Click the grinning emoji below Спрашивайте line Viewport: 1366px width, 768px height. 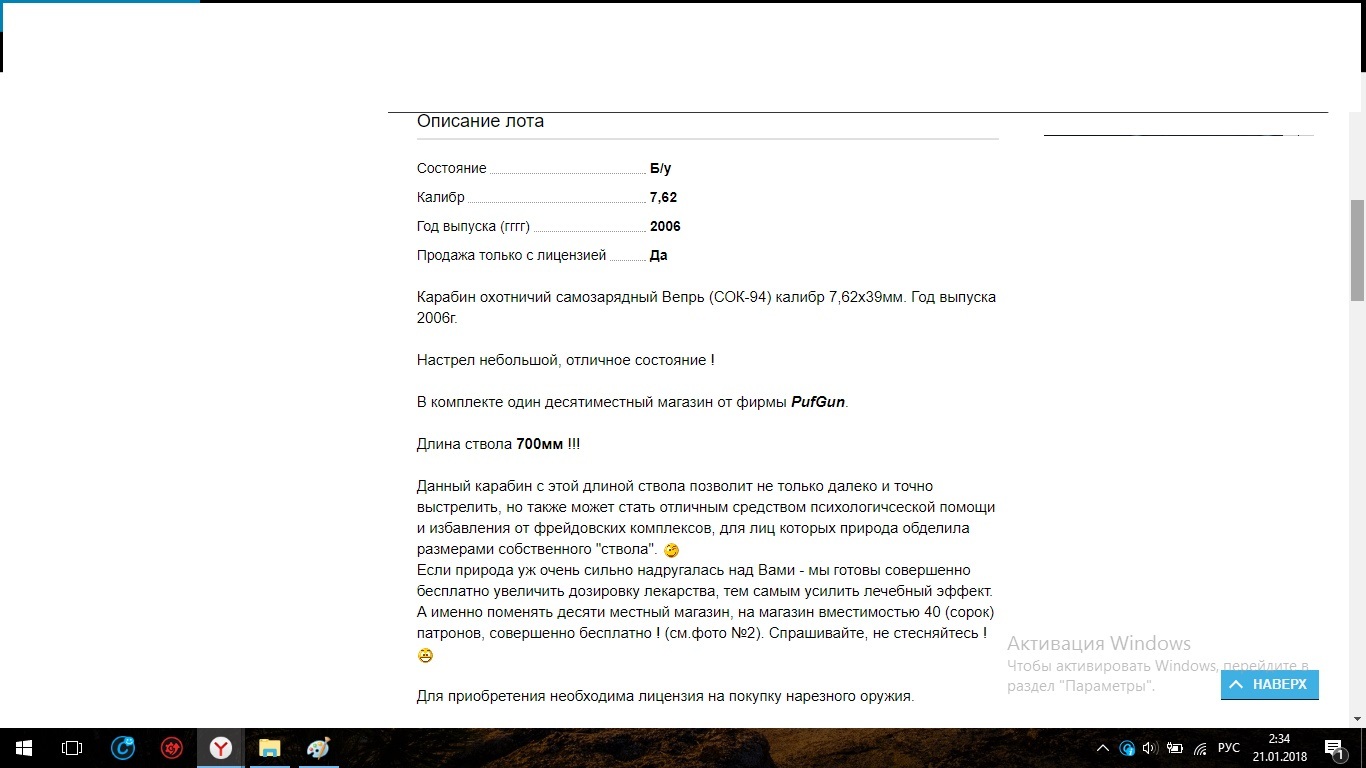(425, 656)
